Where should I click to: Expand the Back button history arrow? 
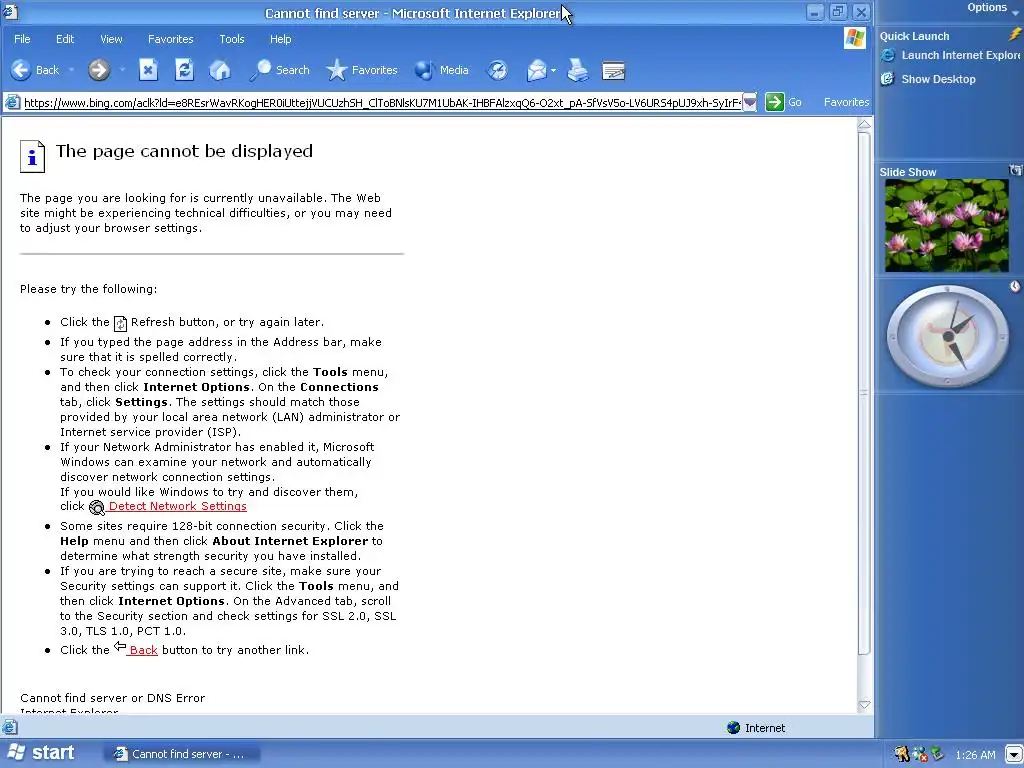click(71, 70)
